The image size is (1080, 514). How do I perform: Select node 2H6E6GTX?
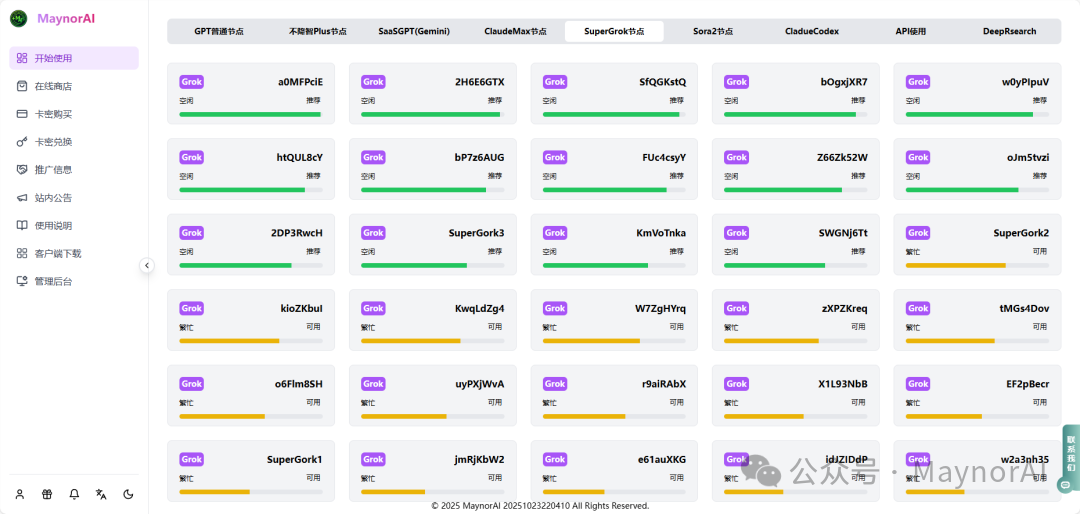click(x=433, y=94)
